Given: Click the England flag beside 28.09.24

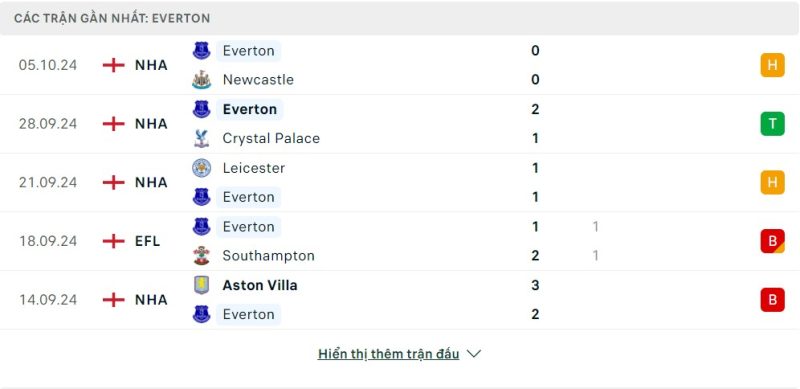Looking at the screenshot, I should coord(113,124).
